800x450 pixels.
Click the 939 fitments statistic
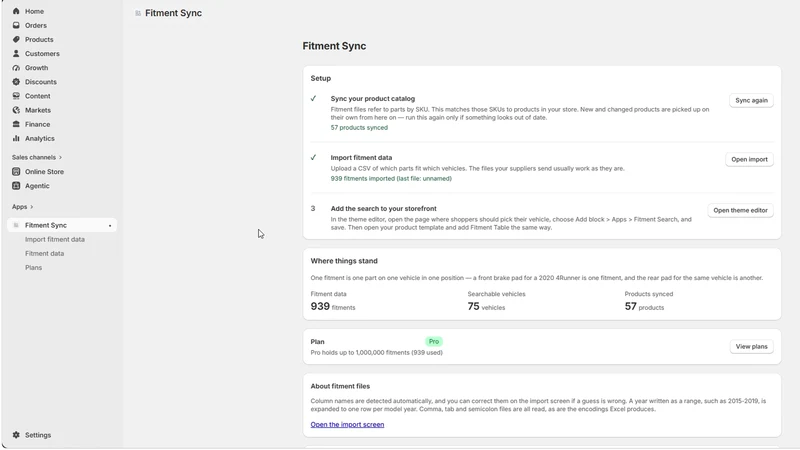click(333, 306)
